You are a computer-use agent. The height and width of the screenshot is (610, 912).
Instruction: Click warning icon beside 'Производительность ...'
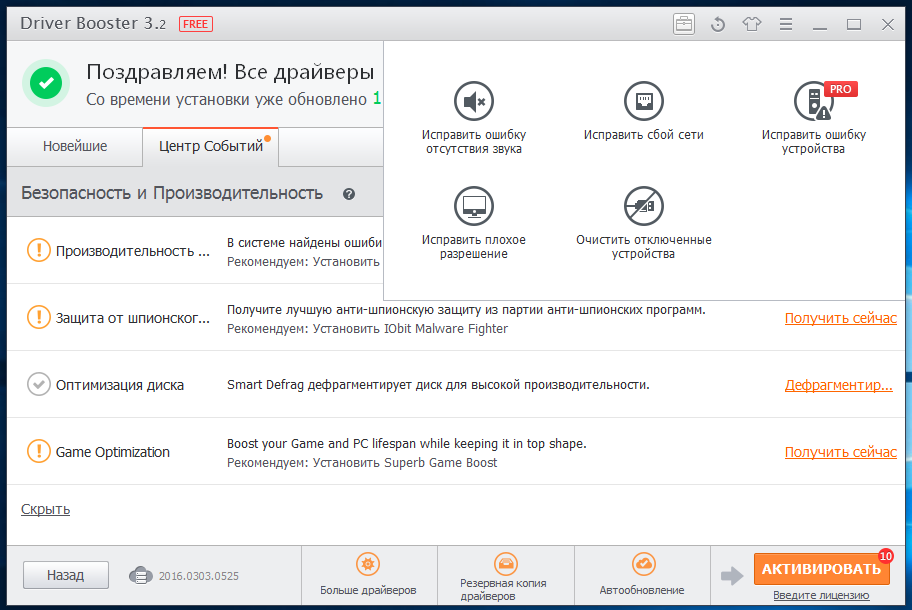39,251
